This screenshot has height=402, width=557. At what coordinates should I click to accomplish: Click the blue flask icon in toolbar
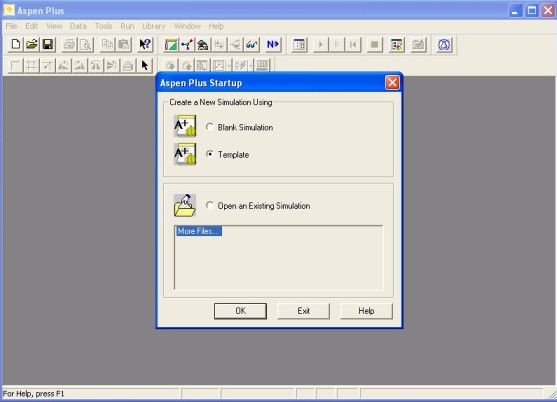[444, 45]
